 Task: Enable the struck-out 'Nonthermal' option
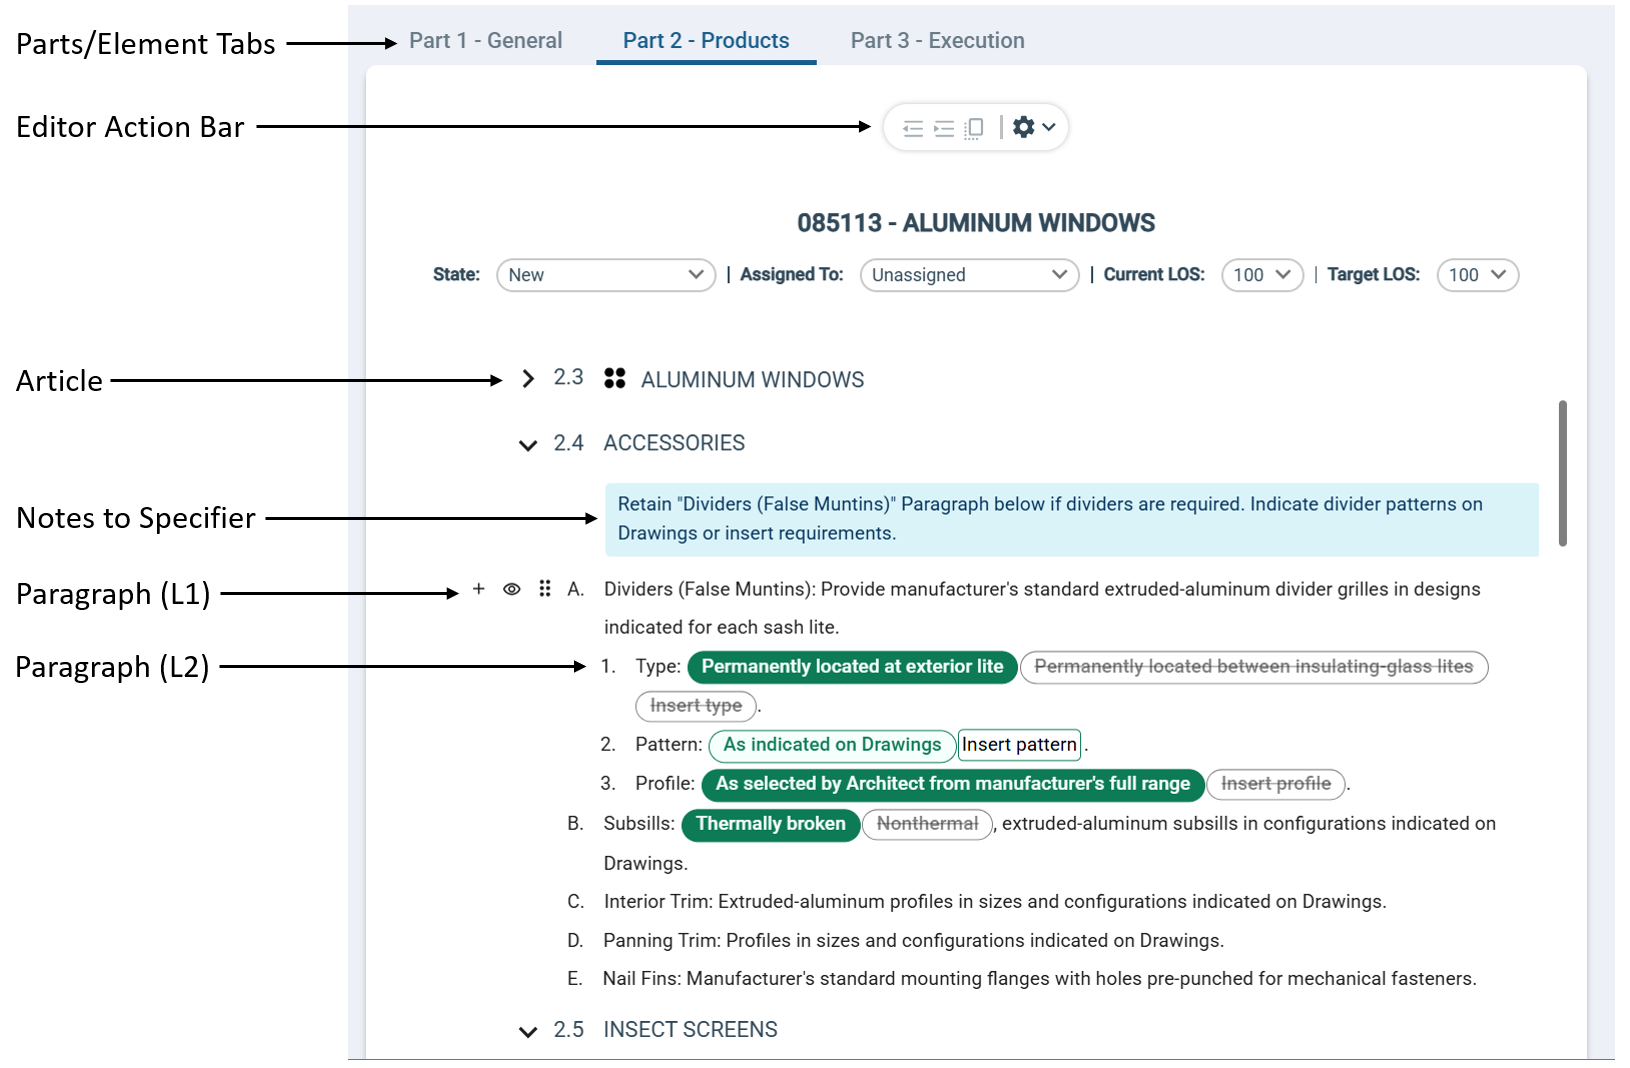coord(927,824)
